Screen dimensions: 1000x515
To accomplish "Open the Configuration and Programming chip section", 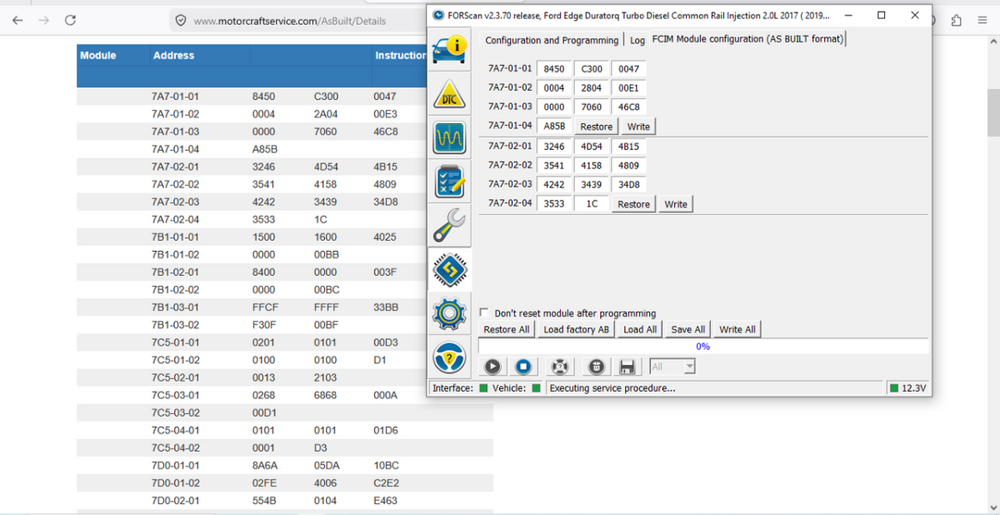I will [x=450, y=270].
